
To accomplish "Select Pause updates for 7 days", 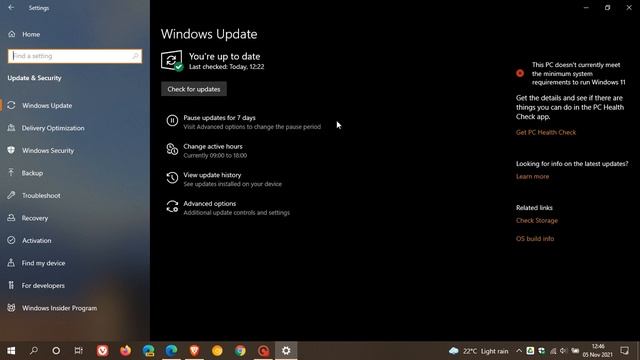I will [x=219, y=118].
